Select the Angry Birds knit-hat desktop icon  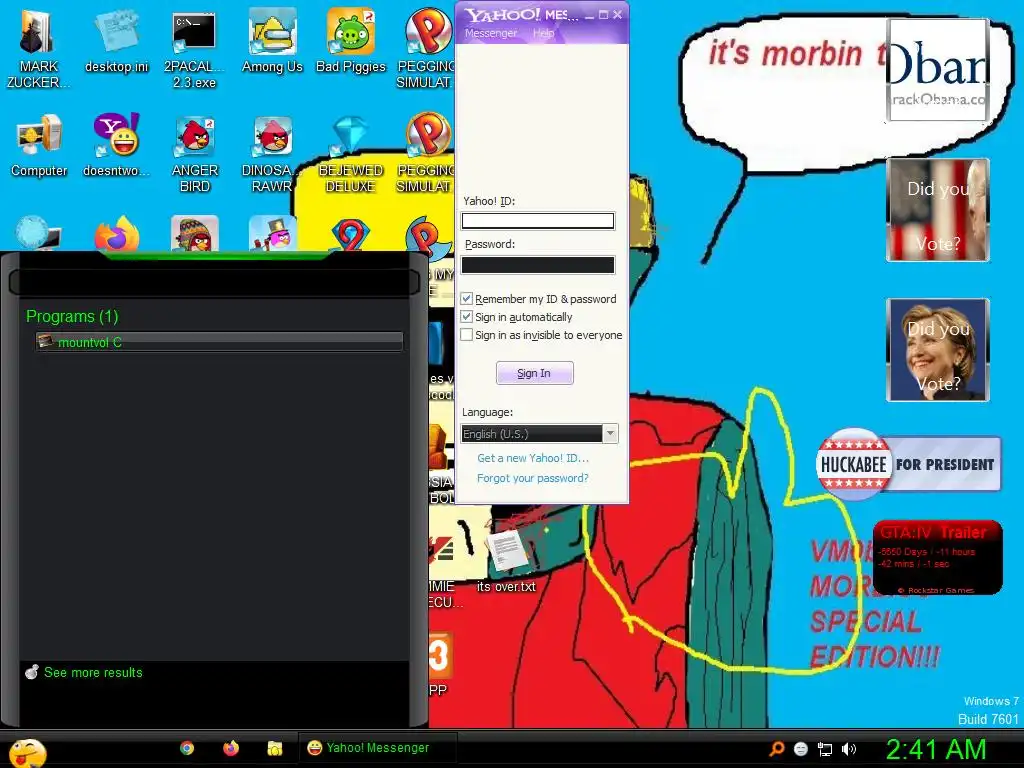(x=195, y=234)
